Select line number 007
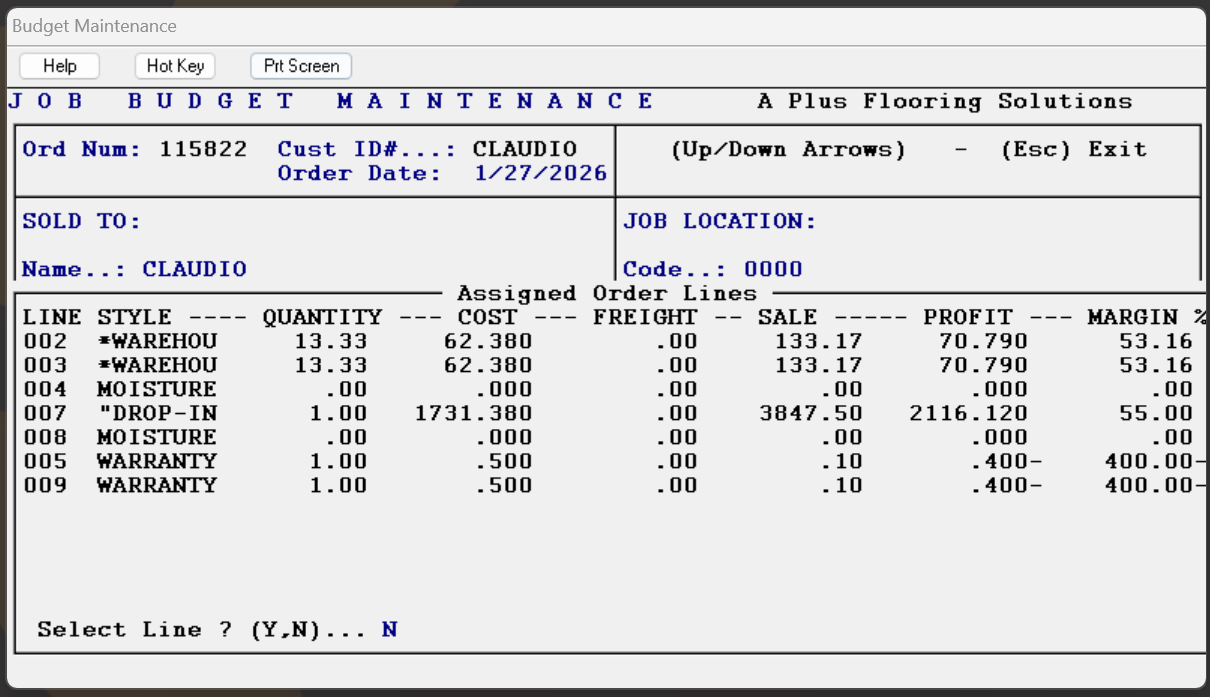Screen dimensions: 1210x697 (46, 413)
